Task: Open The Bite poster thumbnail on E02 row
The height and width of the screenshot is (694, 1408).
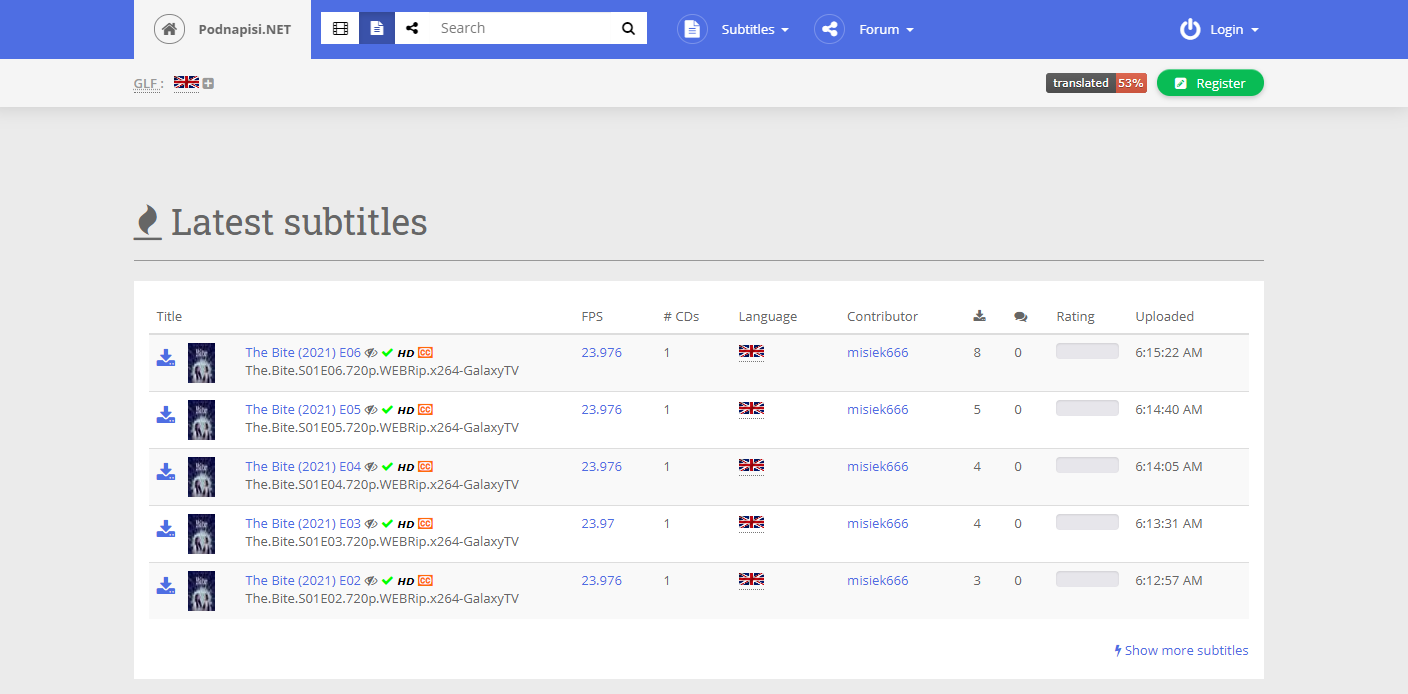Action: click(201, 590)
